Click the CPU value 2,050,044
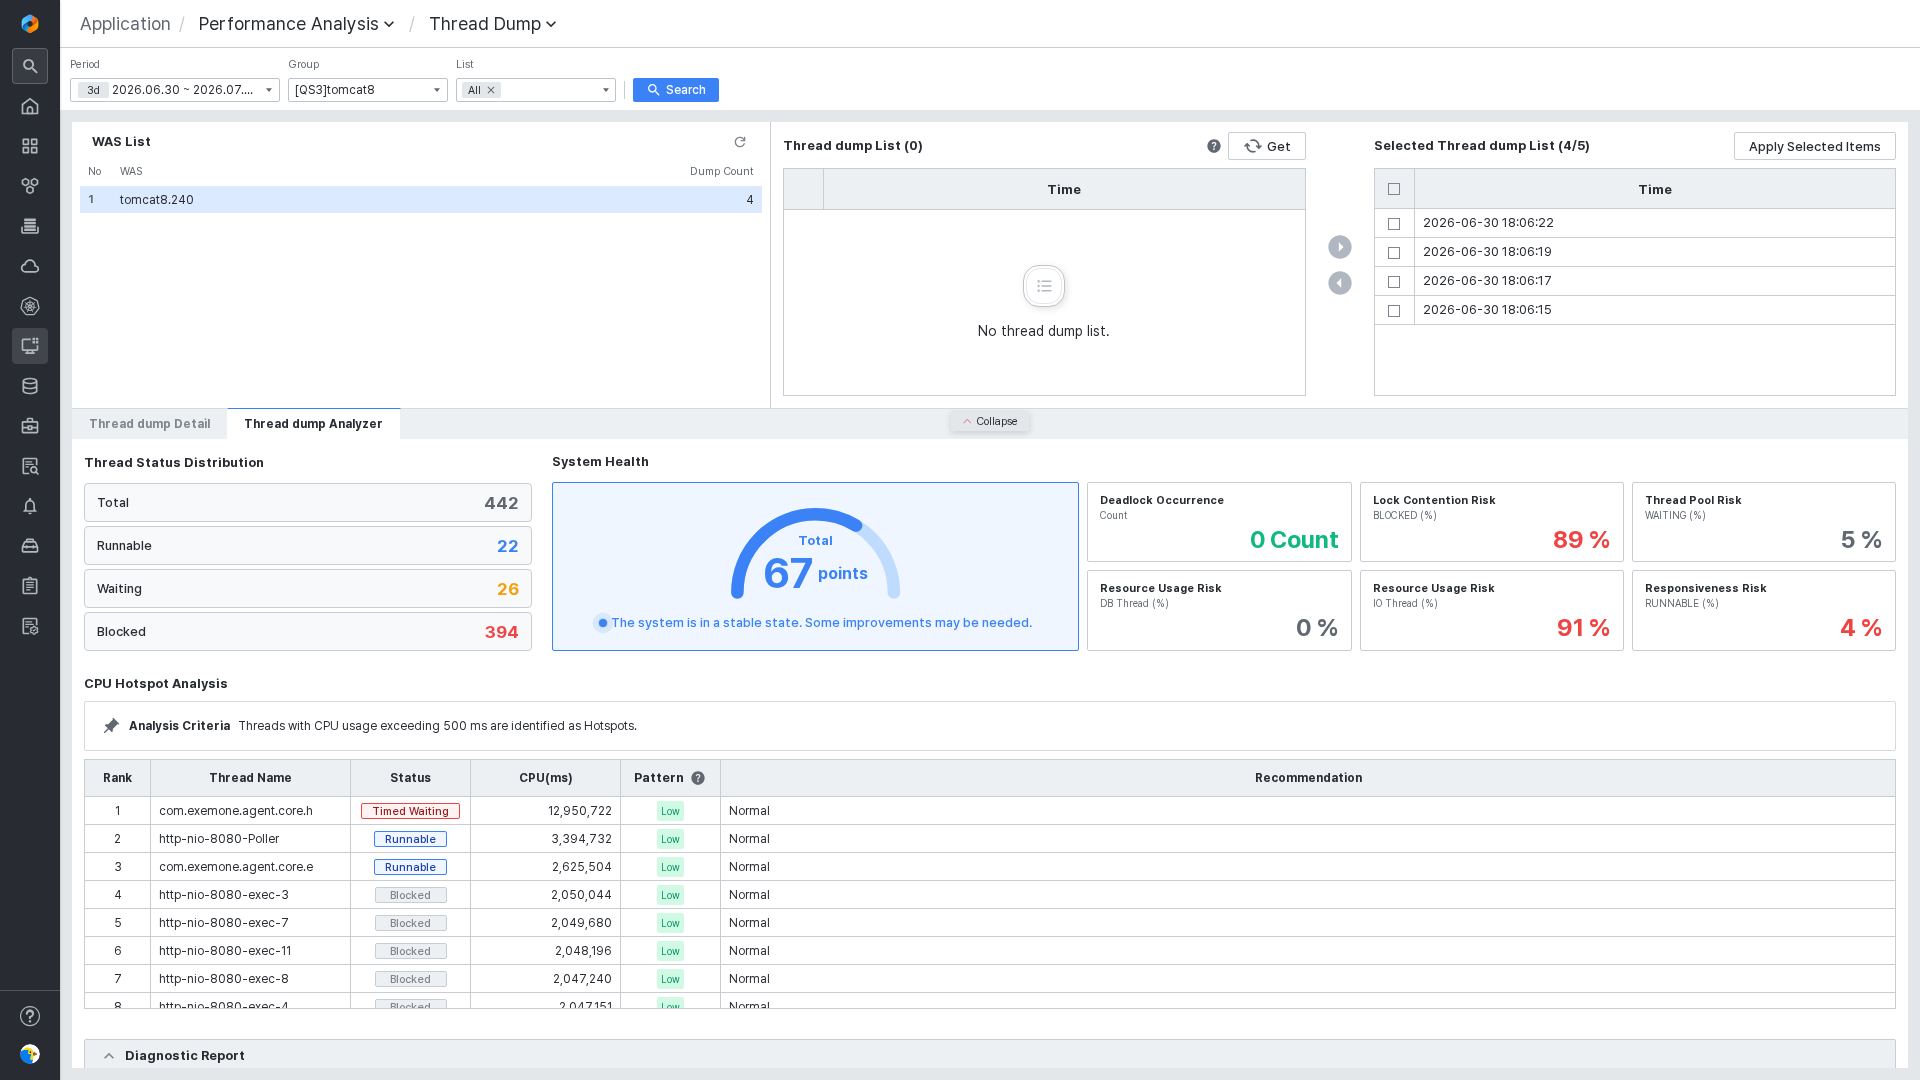 581,895
